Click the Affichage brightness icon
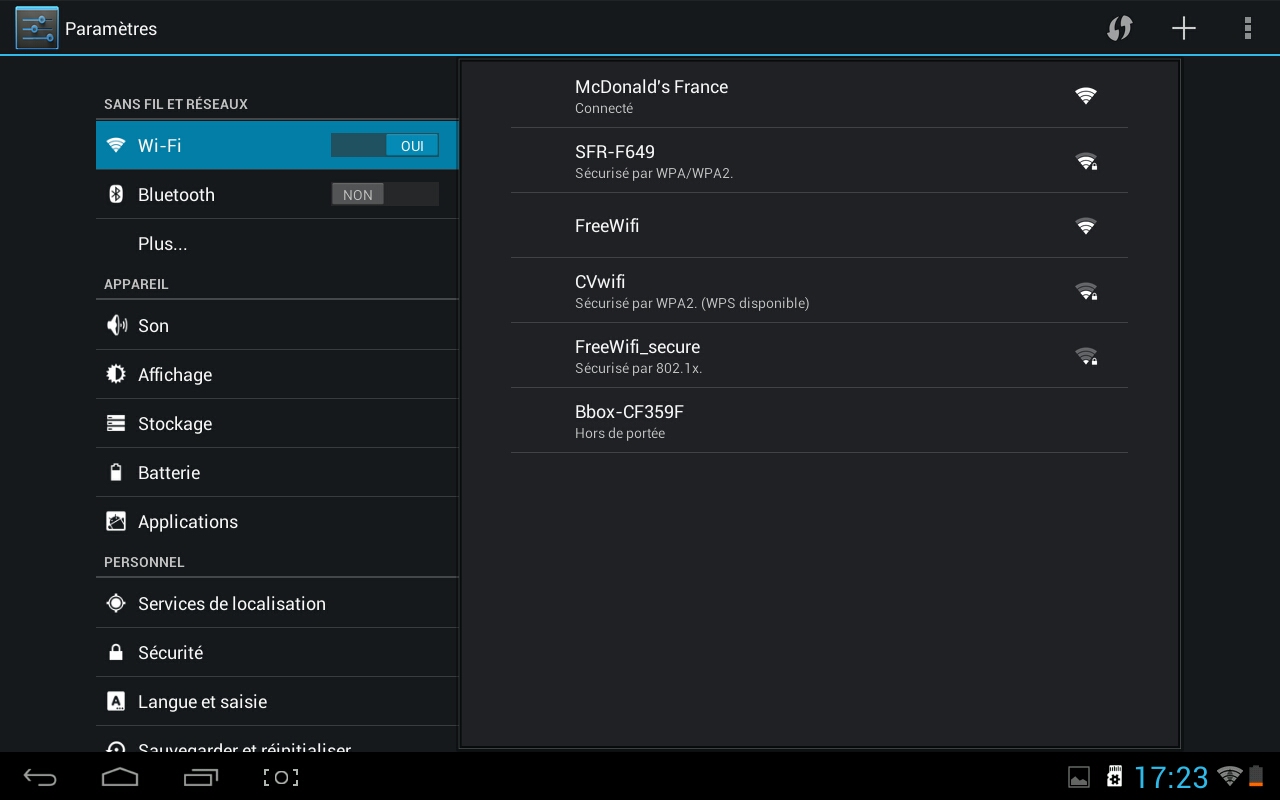The image size is (1280, 800). coord(116,374)
